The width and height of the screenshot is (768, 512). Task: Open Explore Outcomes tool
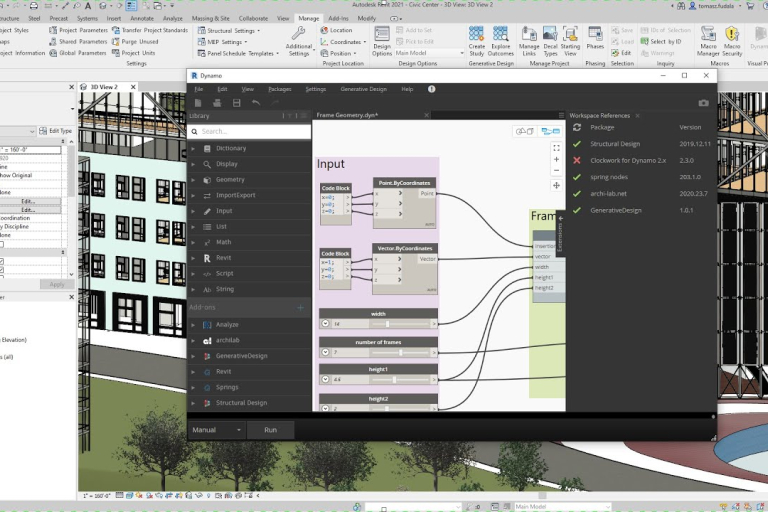coord(500,41)
